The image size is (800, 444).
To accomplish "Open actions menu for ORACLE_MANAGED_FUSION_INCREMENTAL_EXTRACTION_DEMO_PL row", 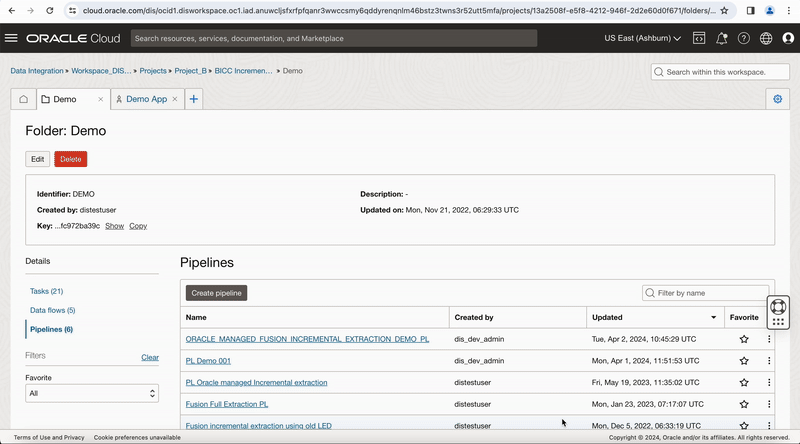I will tap(769, 339).
